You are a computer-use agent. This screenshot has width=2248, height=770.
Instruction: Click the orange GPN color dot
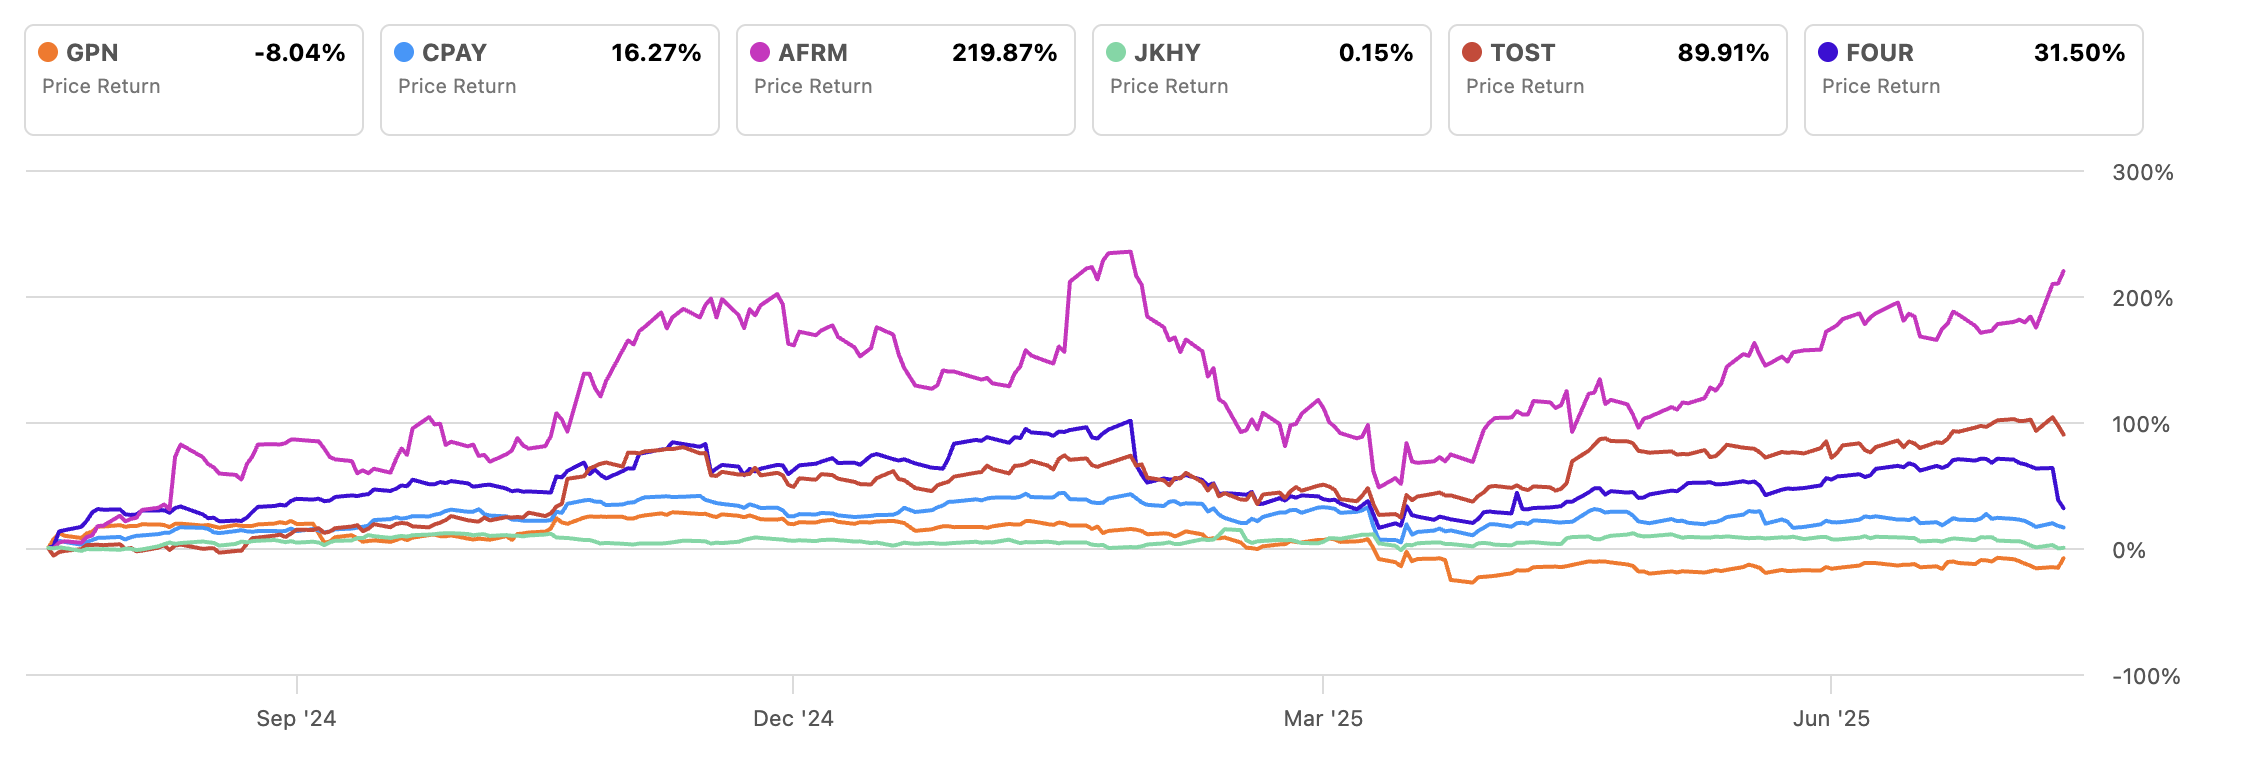pyautogui.click(x=48, y=52)
